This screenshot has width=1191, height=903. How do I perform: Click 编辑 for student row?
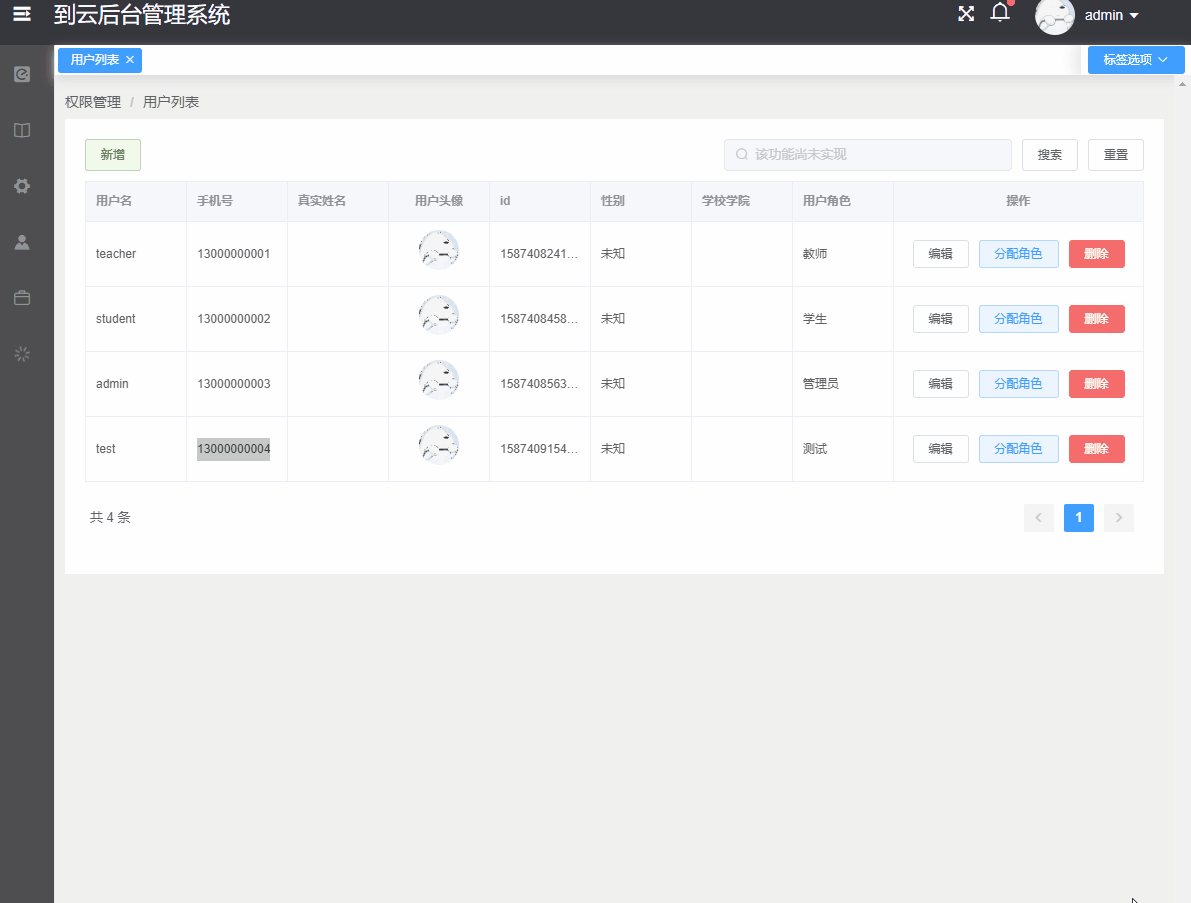pos(940,319)
